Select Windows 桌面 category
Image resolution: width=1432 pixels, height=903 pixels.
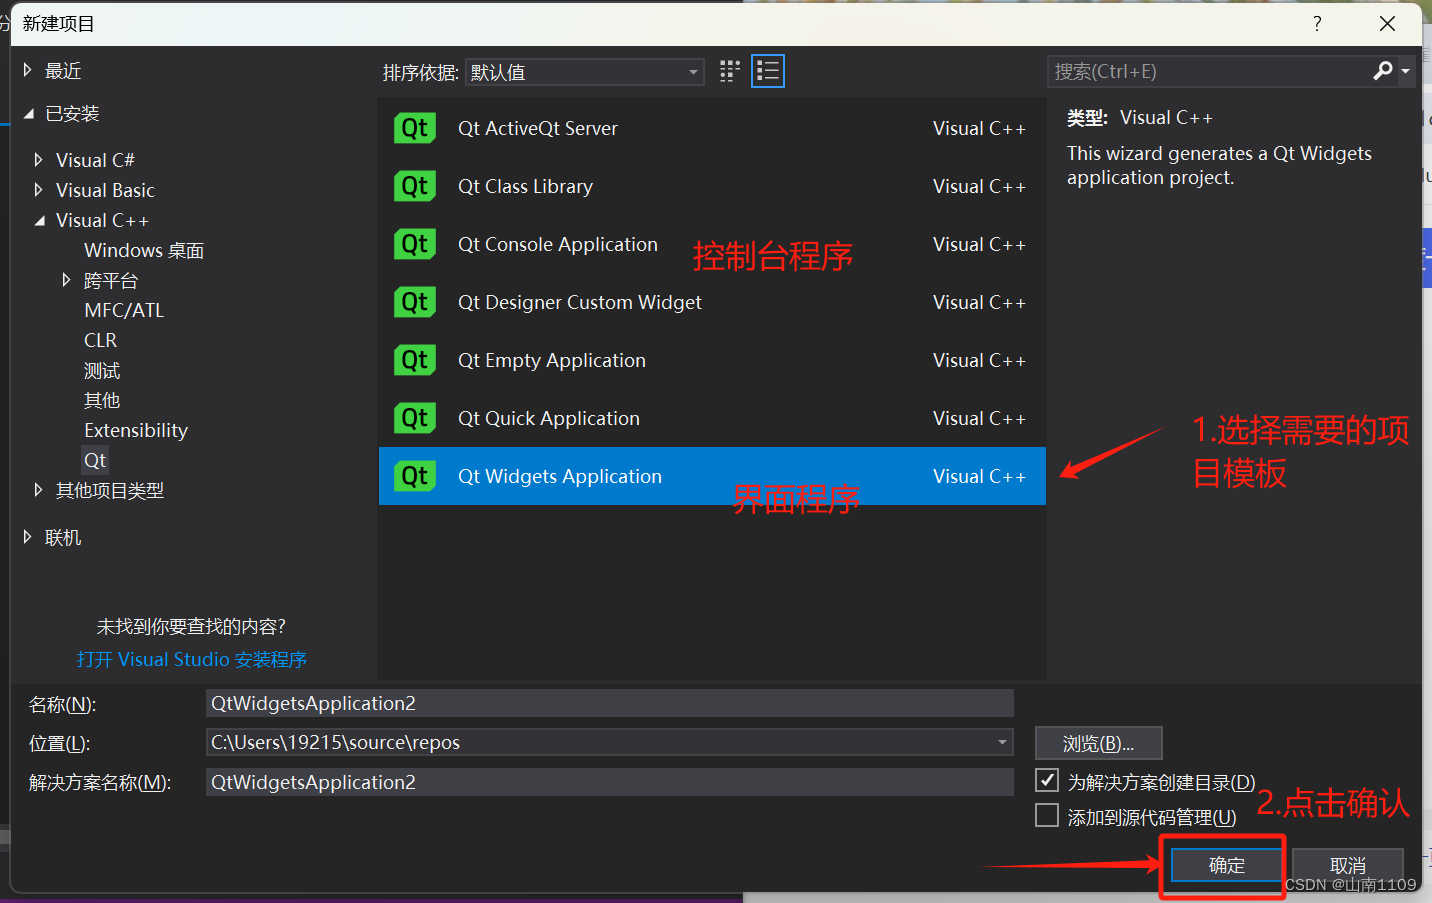144,250
